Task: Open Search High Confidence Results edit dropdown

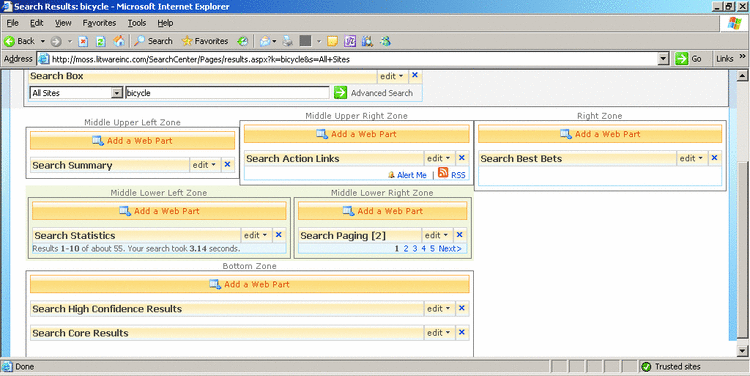Action: click(x=439, y=309)
